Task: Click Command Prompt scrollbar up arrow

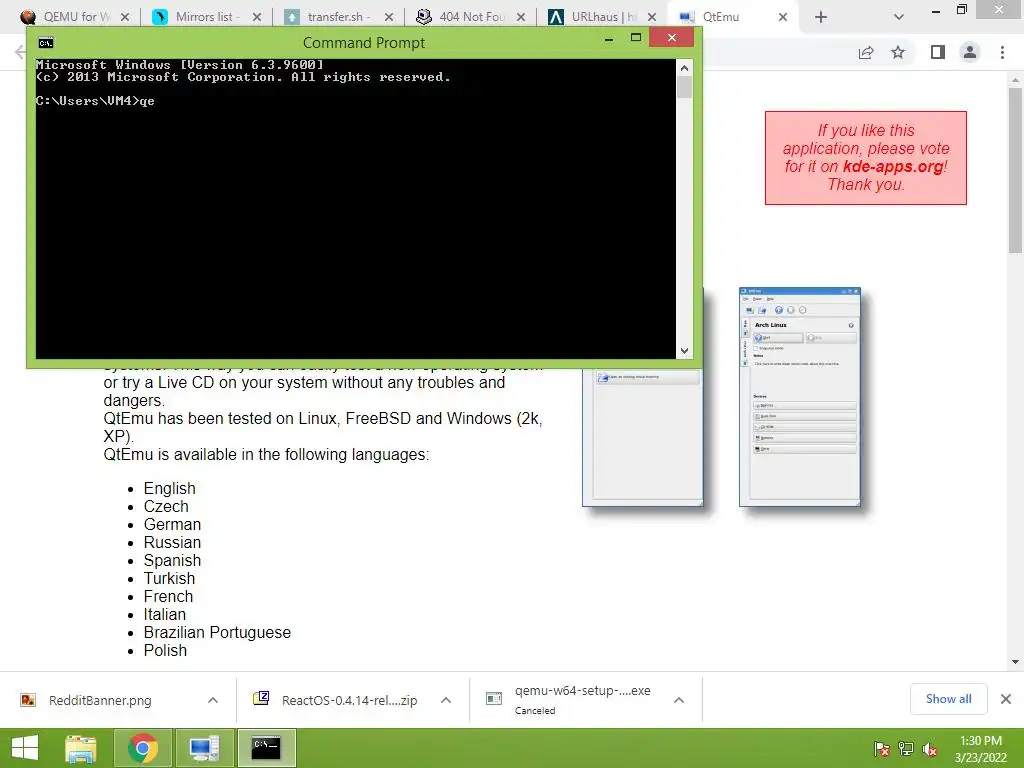Action: click(684, 68)
